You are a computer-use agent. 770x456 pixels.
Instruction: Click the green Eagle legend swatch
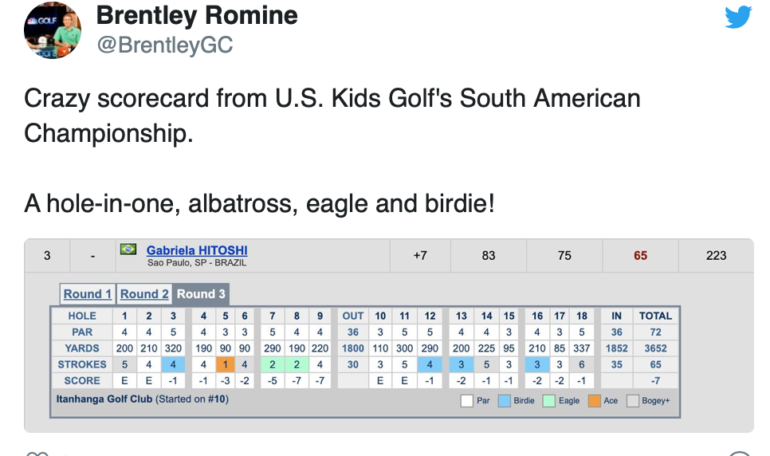click(549, 401)
